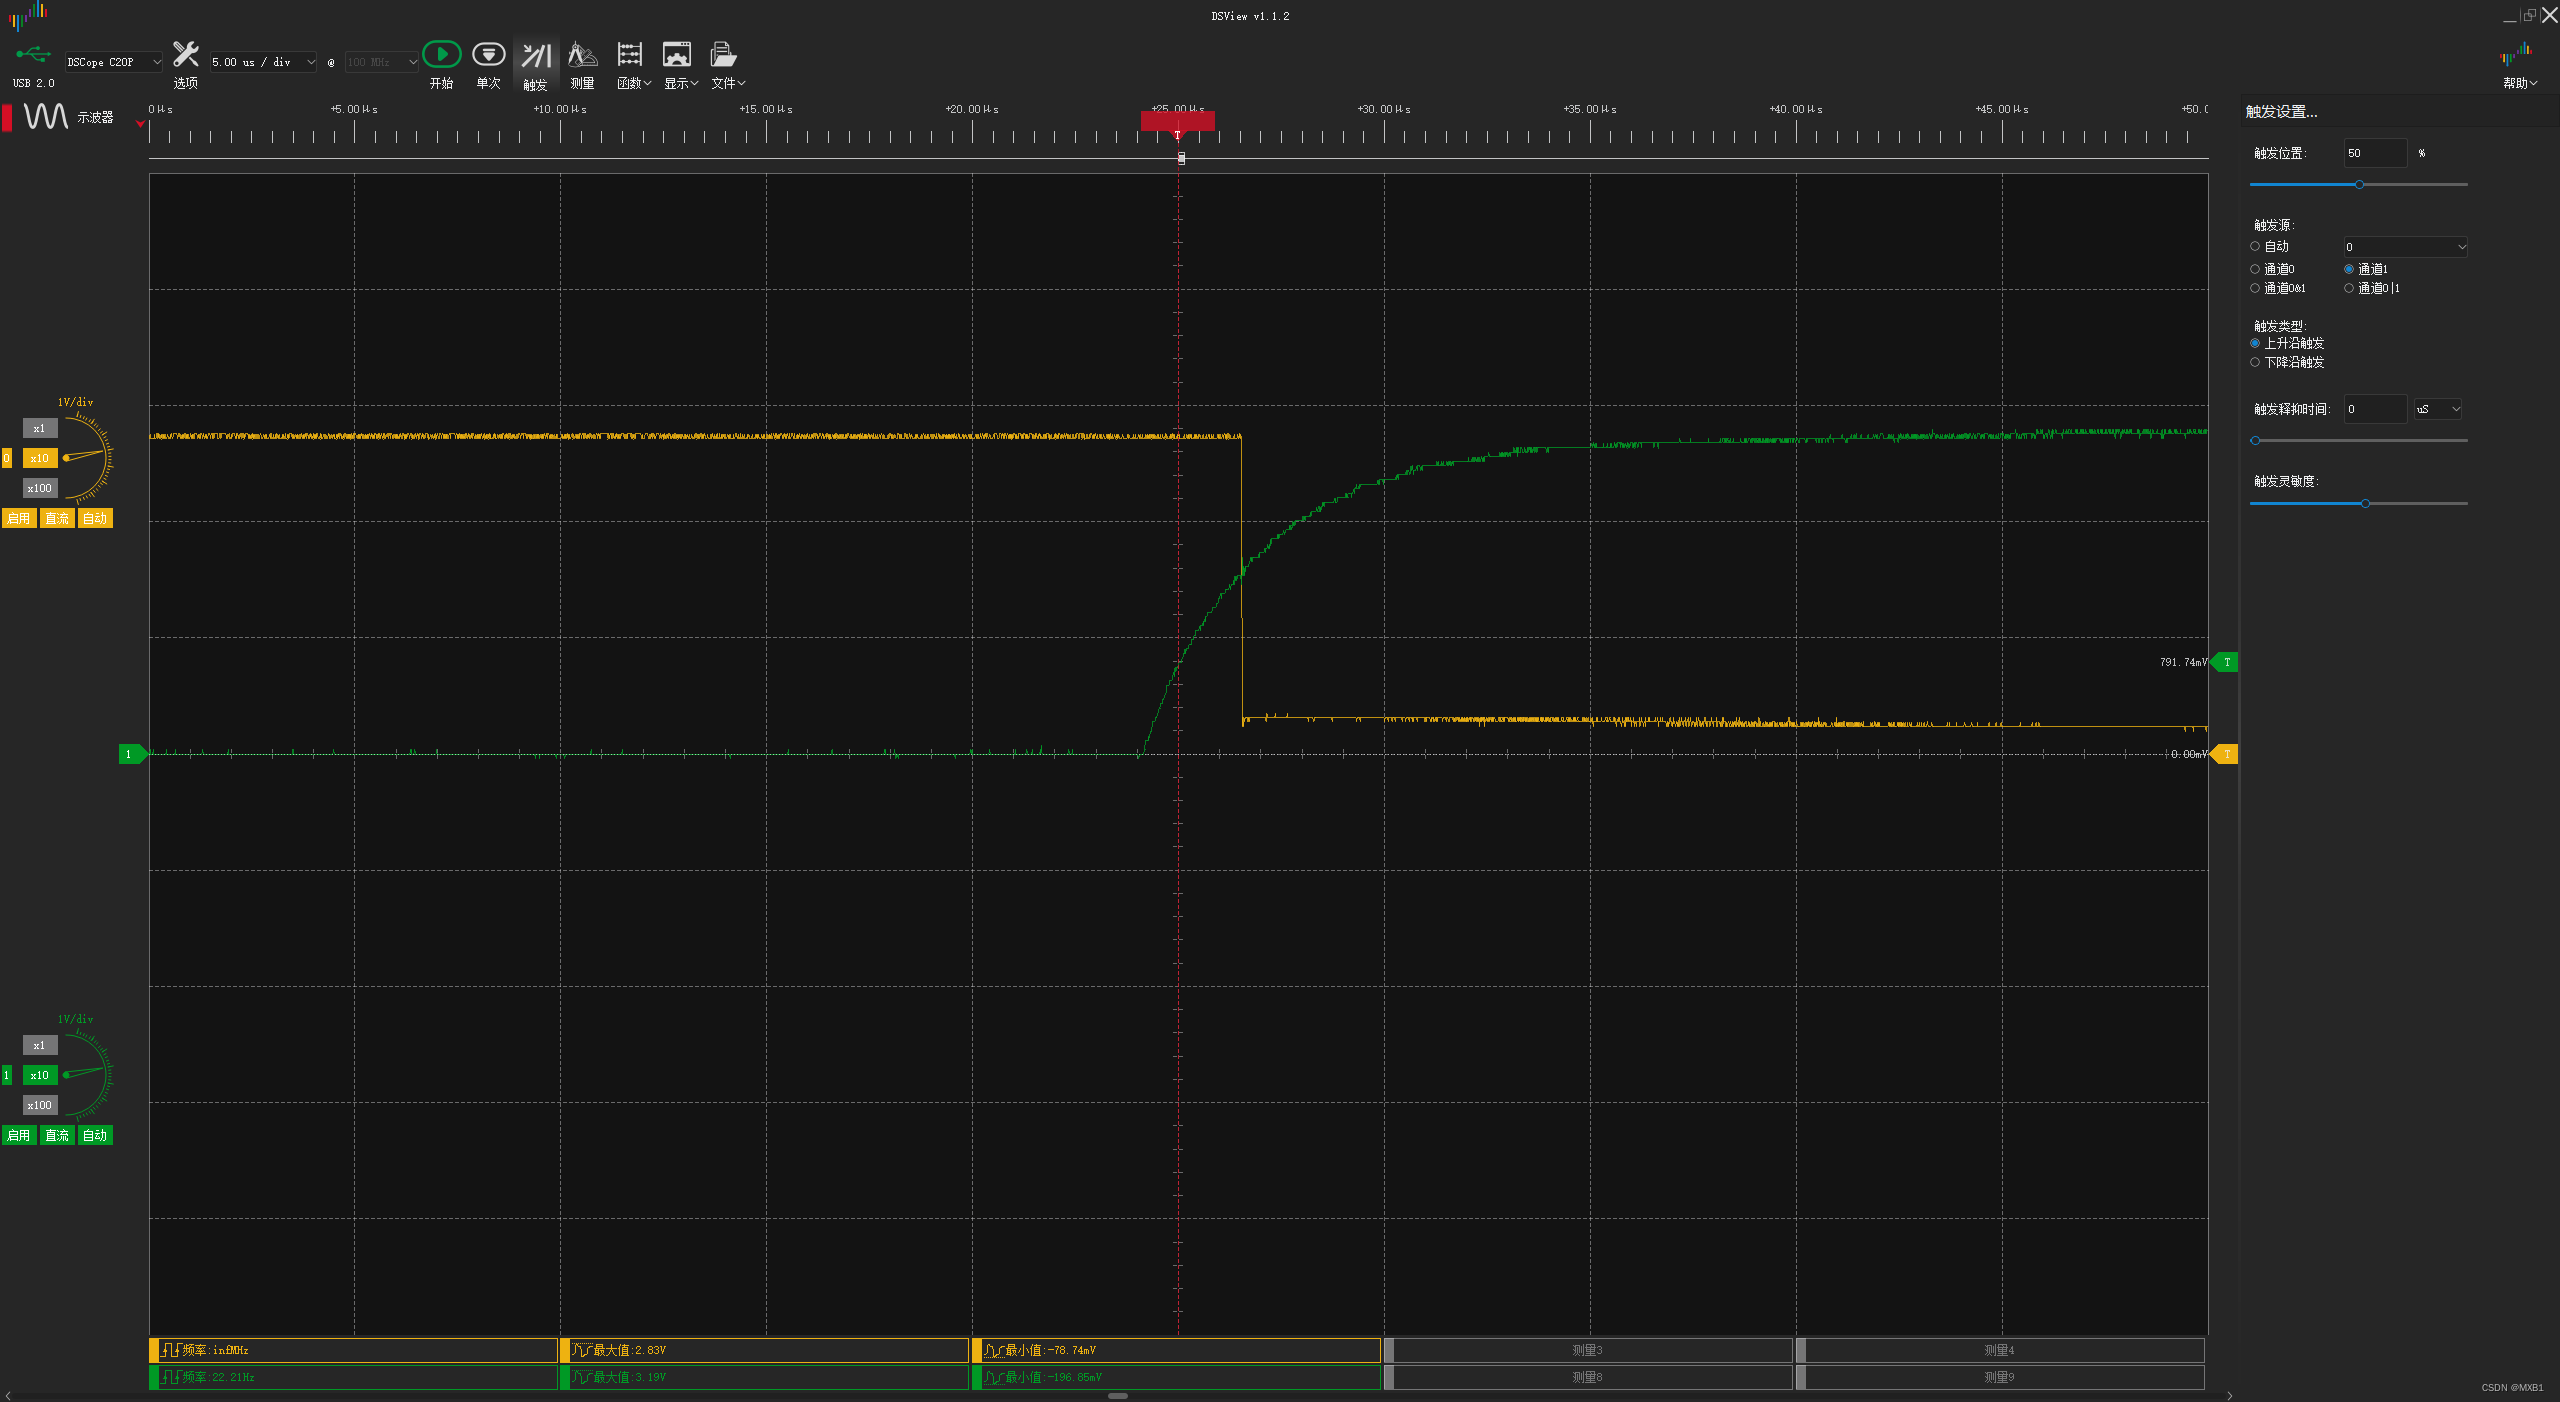Click the Single capture (单次) icon
The width and height of the screenshot is (2560, 1402).
[x=488, y=55]
